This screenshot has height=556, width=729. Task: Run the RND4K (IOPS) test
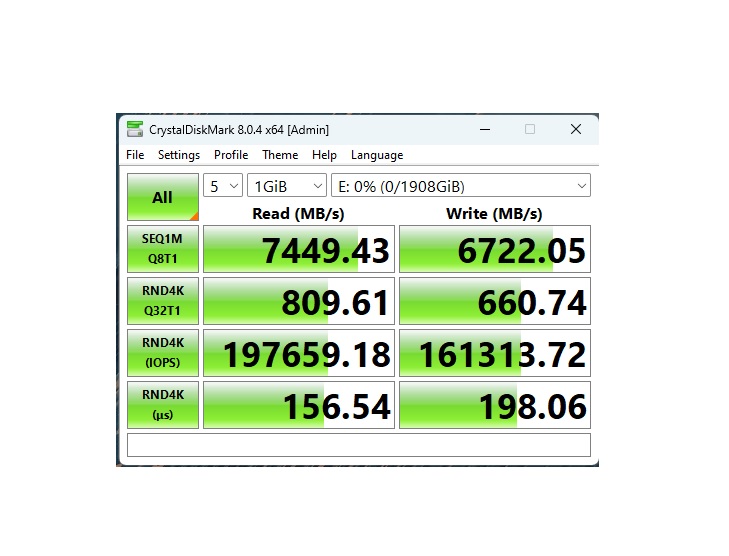(163, 353)
